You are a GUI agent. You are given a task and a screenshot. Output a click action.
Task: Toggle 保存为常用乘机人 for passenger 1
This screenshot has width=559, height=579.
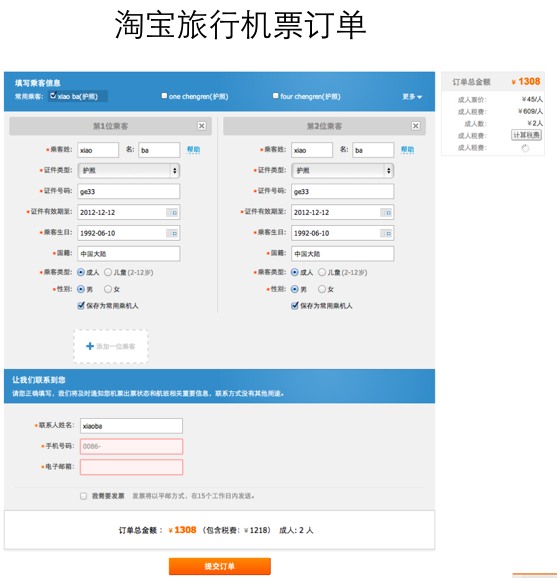click(x=81, y=305)
